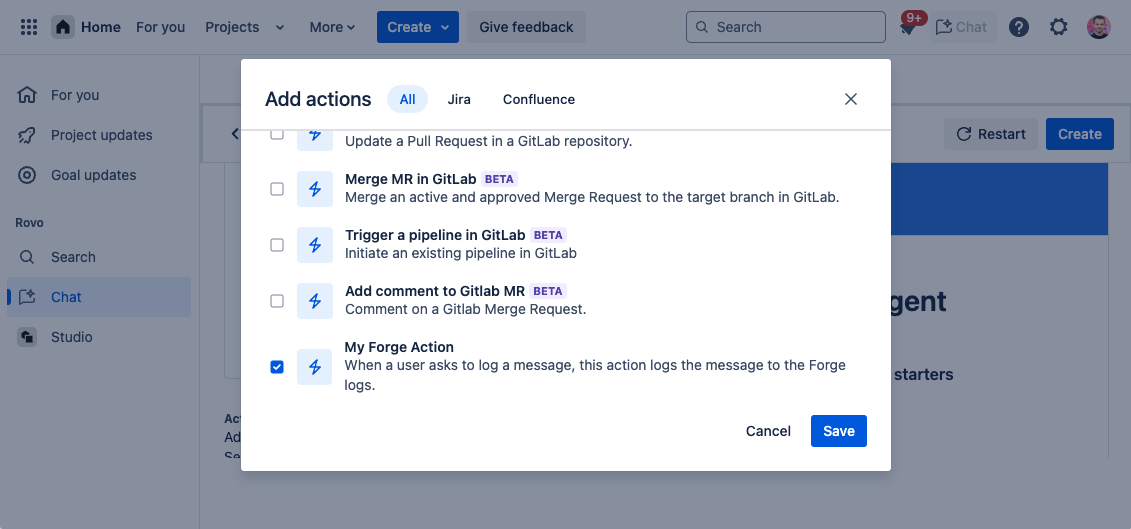The height and width of the screenshot is (529, 1131).
Task: Switch to the Confluence filter tab
Action: pyautogui.click(x=539, y=99)
